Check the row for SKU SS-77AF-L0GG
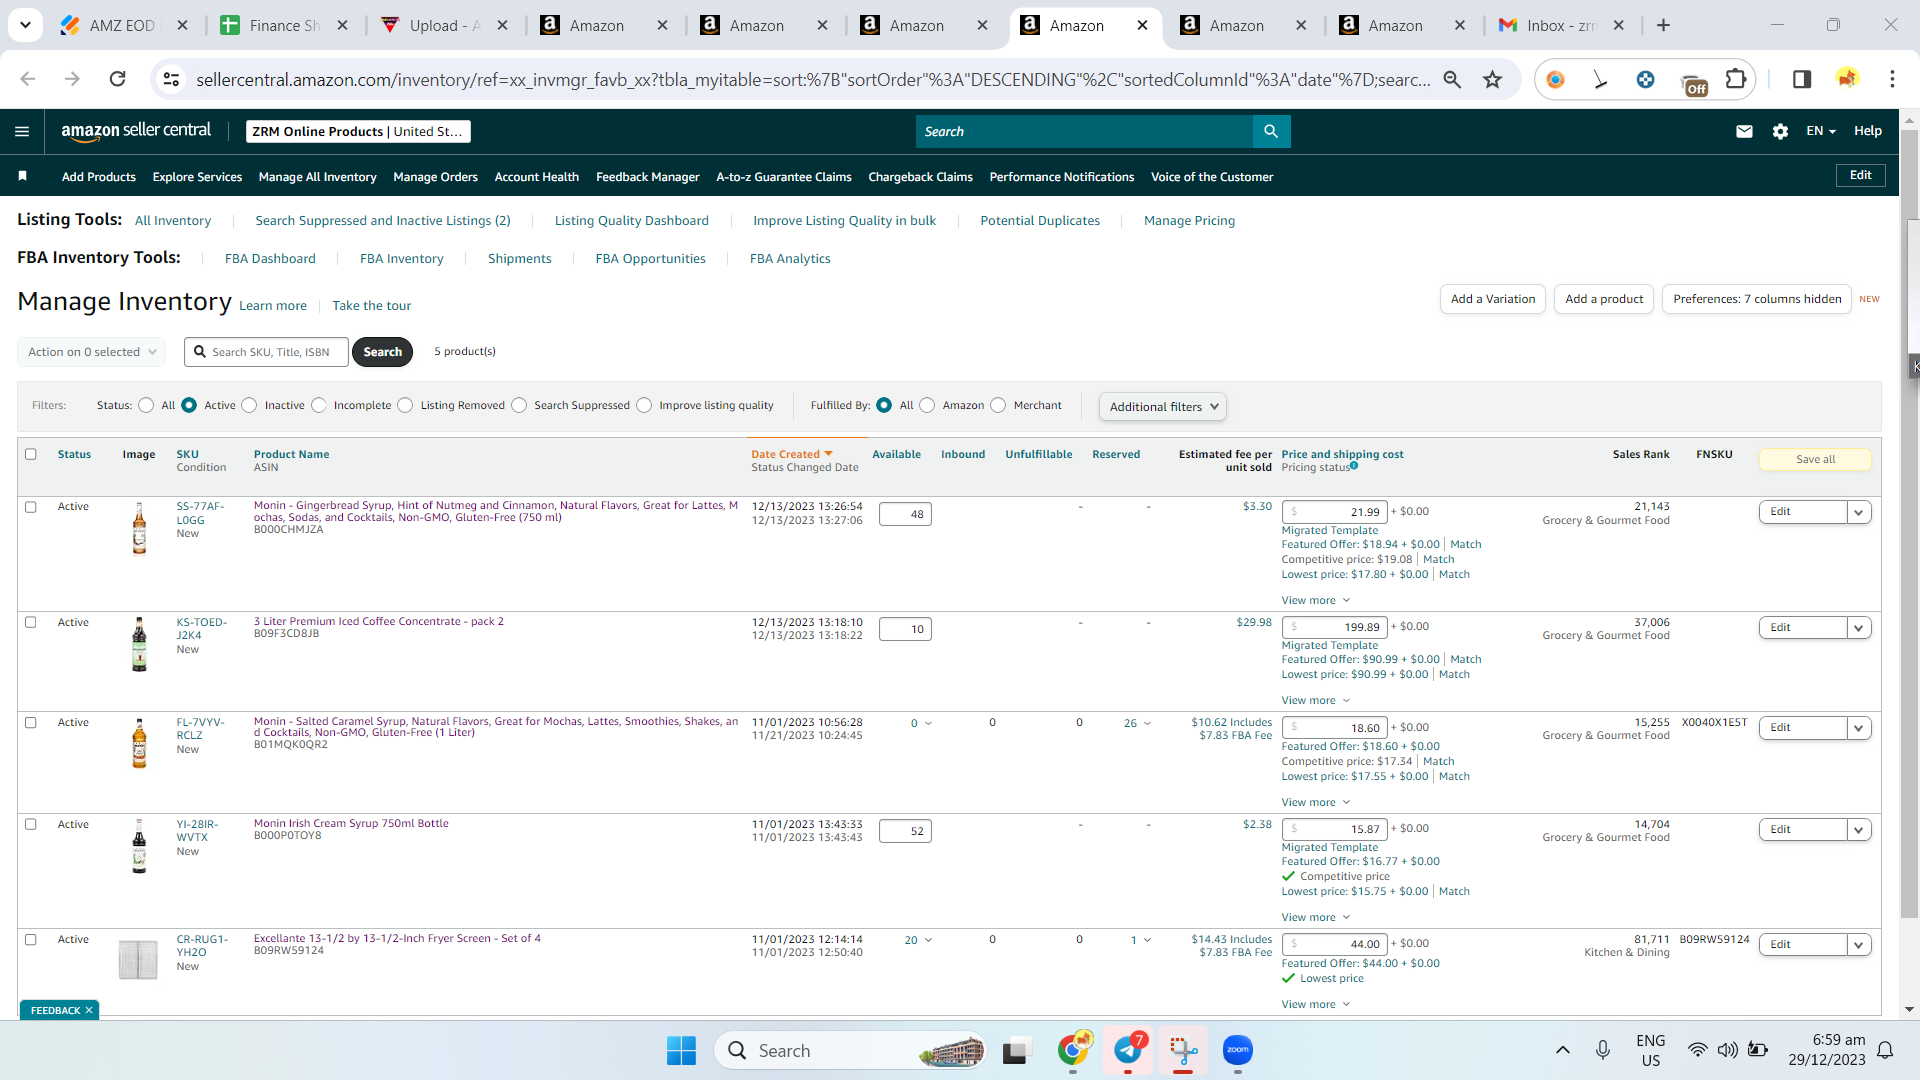This screenshot has height=1080, width=1920. tap(31, 507)
